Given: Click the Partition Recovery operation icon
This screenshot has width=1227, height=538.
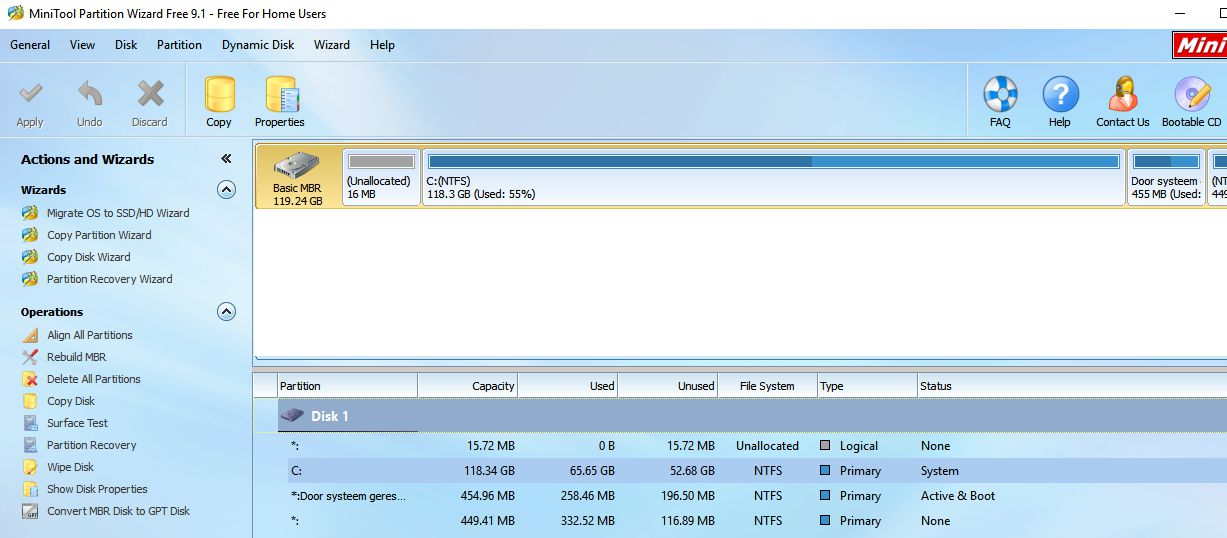Looking at the screenshot, I should (x=29, y=445).
